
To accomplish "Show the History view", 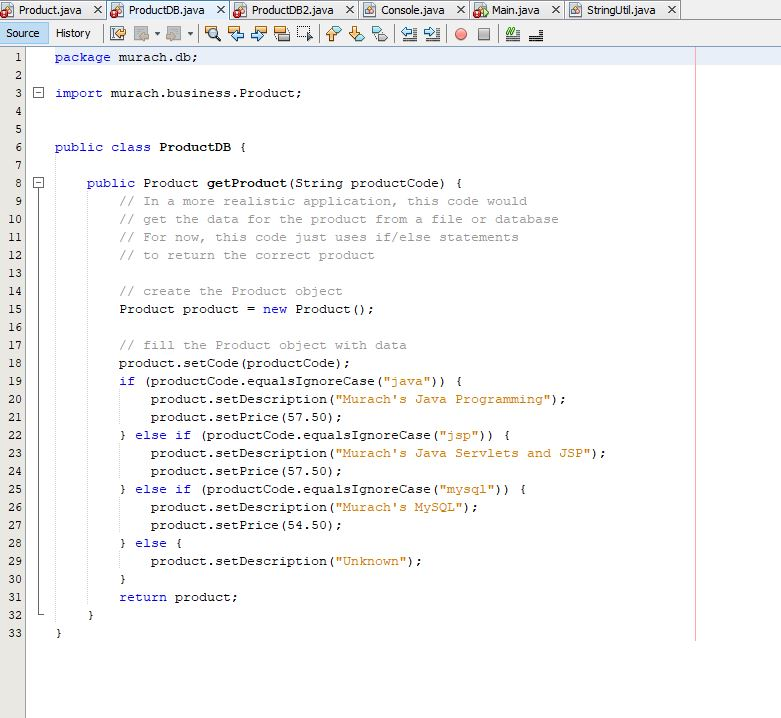I will 73,33.
